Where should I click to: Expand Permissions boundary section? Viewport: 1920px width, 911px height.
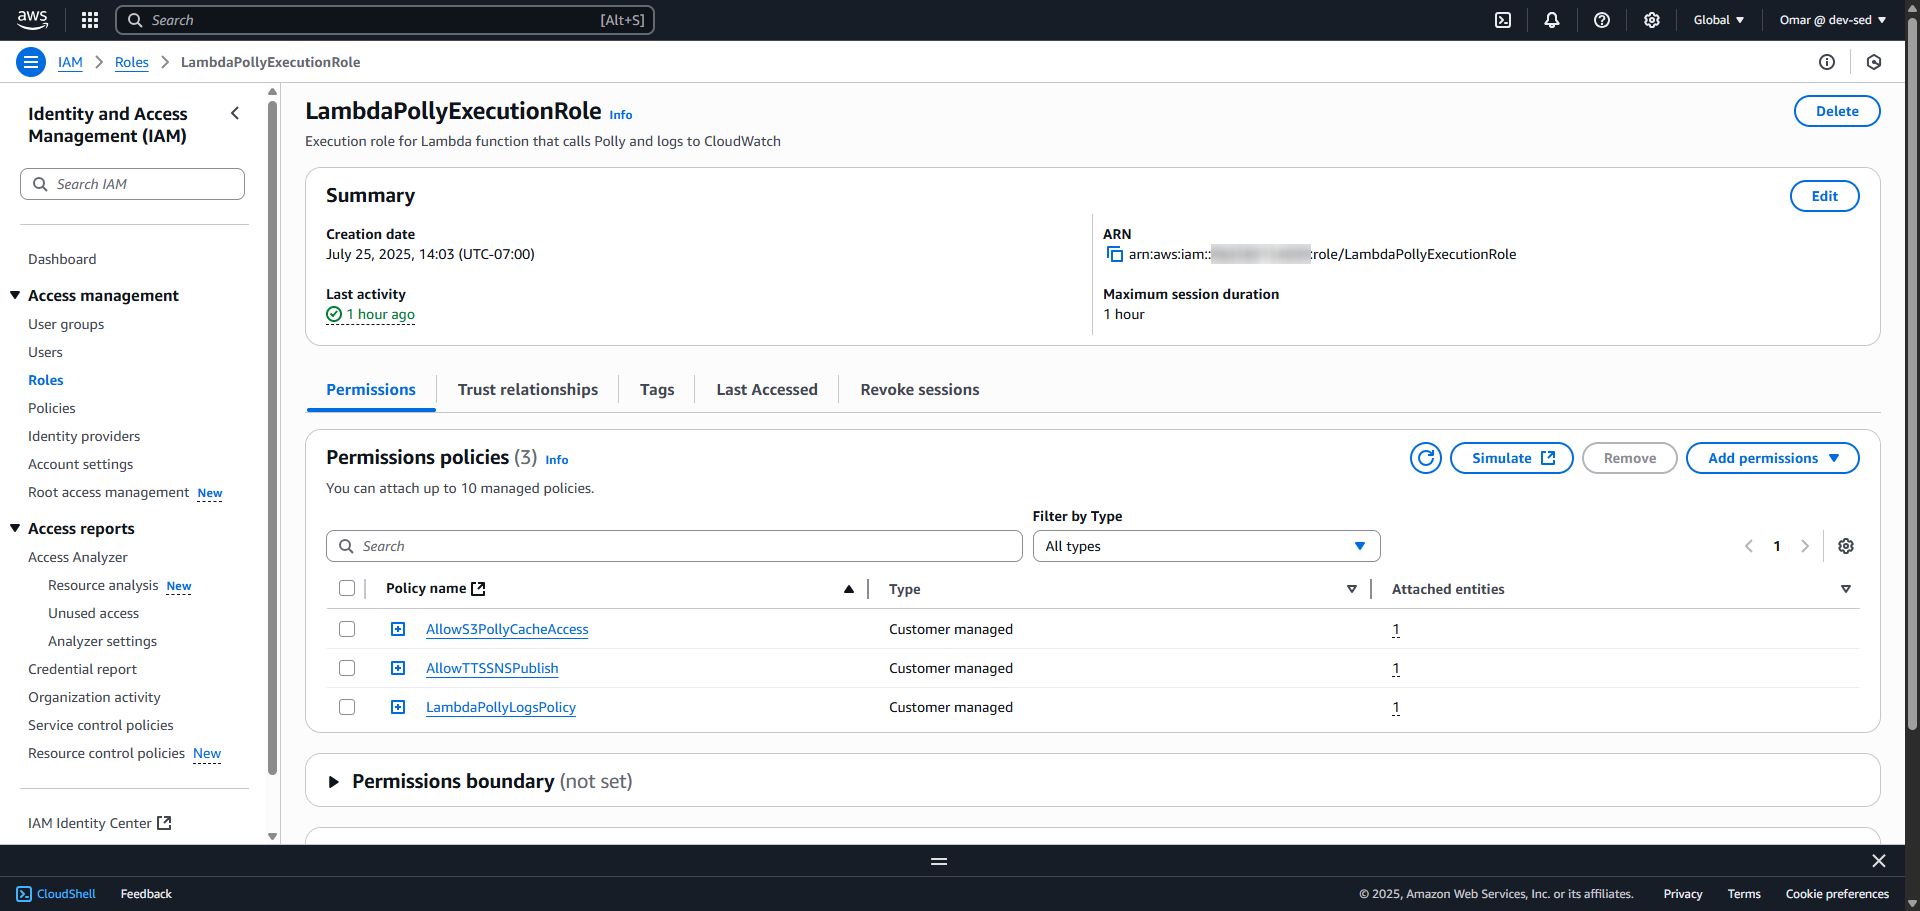click(x=334, y=782)
